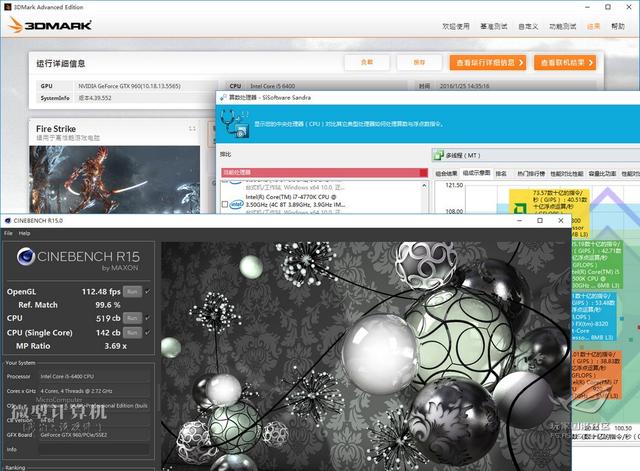This screenshot has width=640, height=471.
Task: Run the OpenGL test in Cinebench
Action: (132, 291)
